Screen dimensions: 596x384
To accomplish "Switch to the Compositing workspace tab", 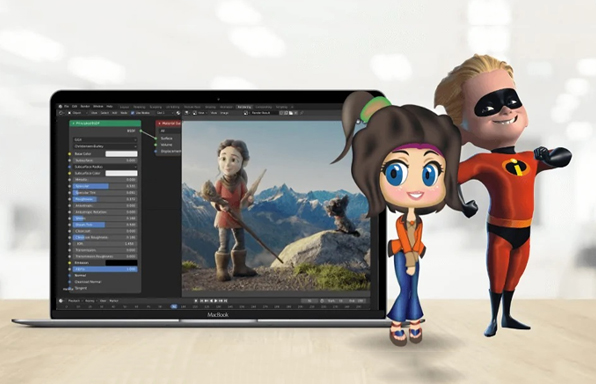I will pyautogui.click(x=263, y=107).
